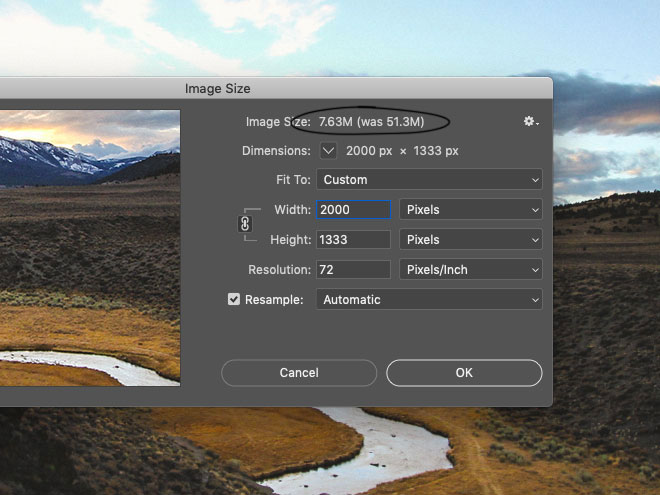The width and height of the screenshot is (660, 495).
Task: Open the Width units Pixels dropdown
Action: coord(471,210)
